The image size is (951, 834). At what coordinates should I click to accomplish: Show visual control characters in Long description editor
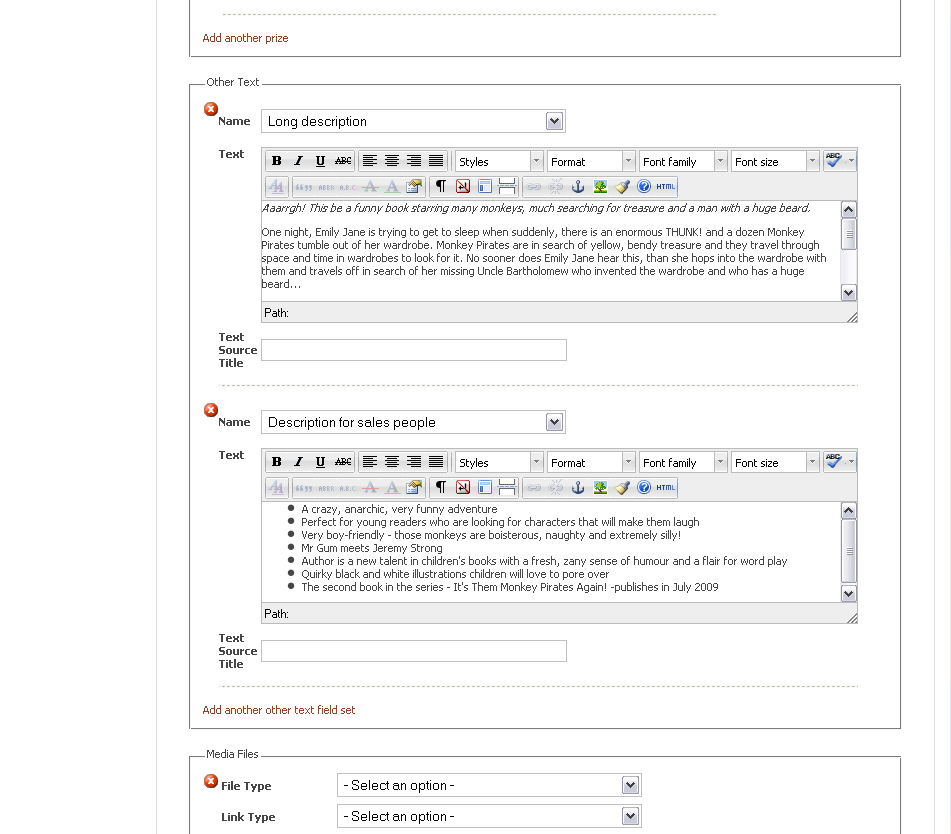441,186
